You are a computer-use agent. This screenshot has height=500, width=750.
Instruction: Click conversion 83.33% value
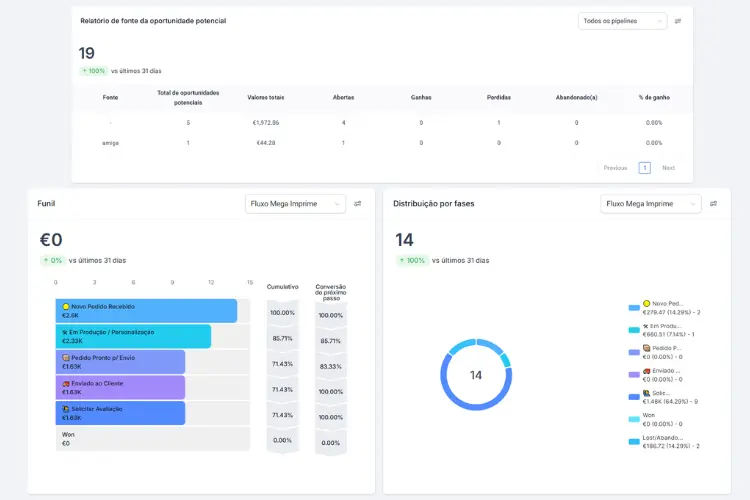(x=331, y=367)
